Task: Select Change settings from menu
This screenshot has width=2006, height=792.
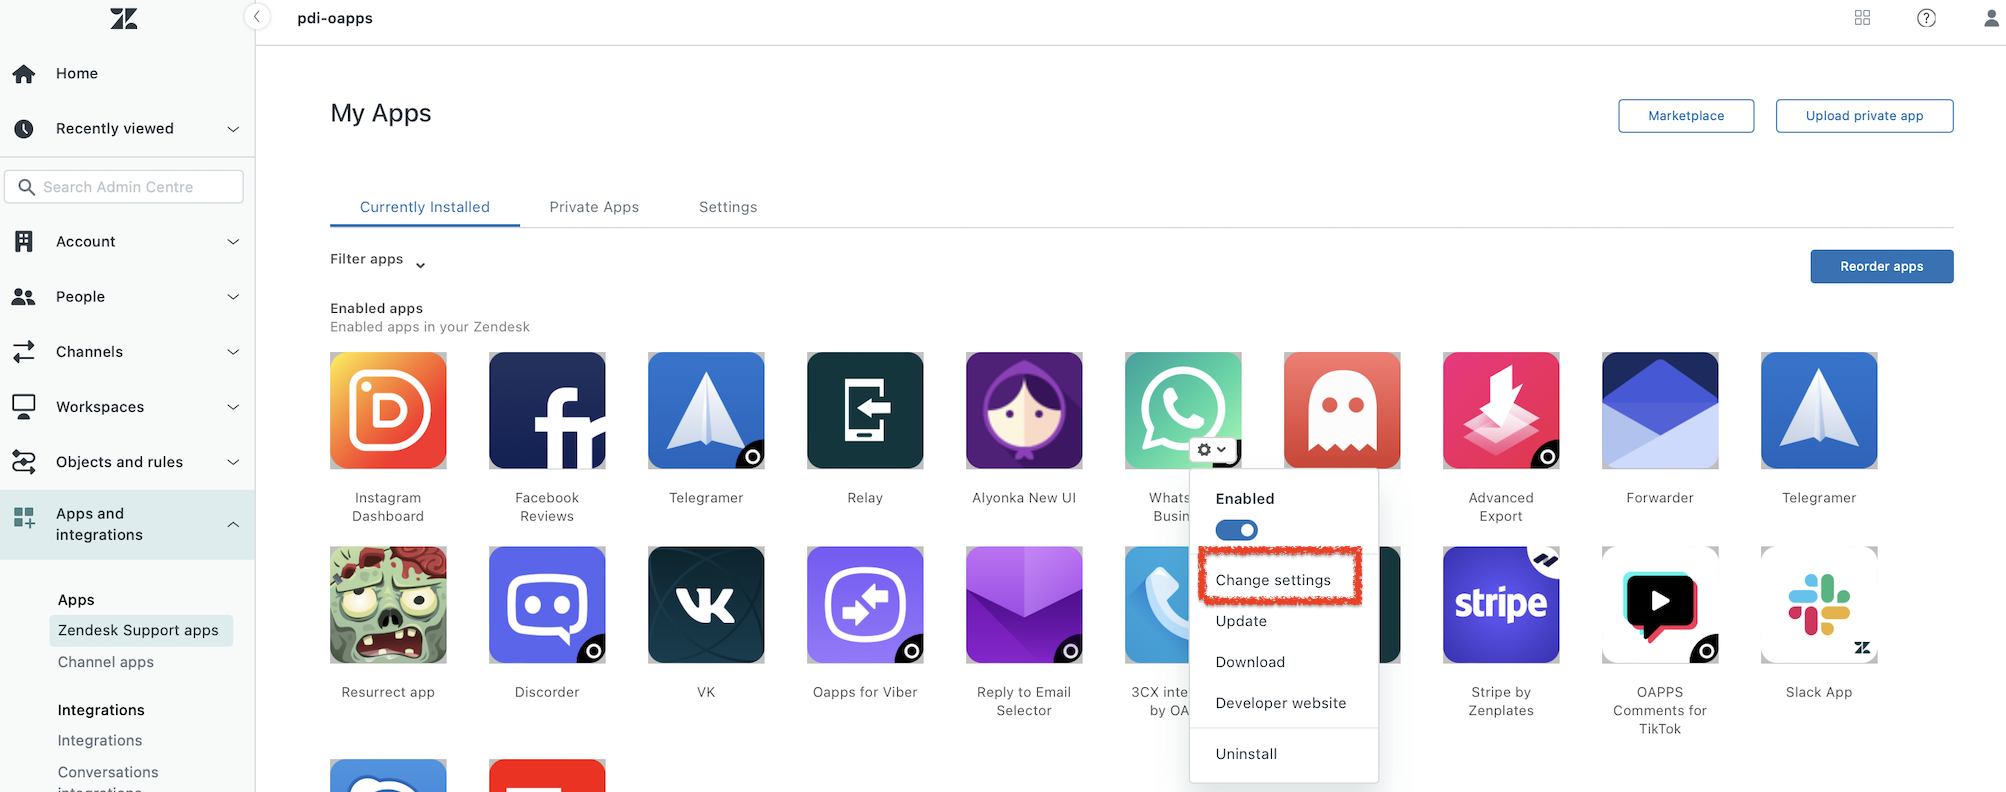Action: (1273, 580)
